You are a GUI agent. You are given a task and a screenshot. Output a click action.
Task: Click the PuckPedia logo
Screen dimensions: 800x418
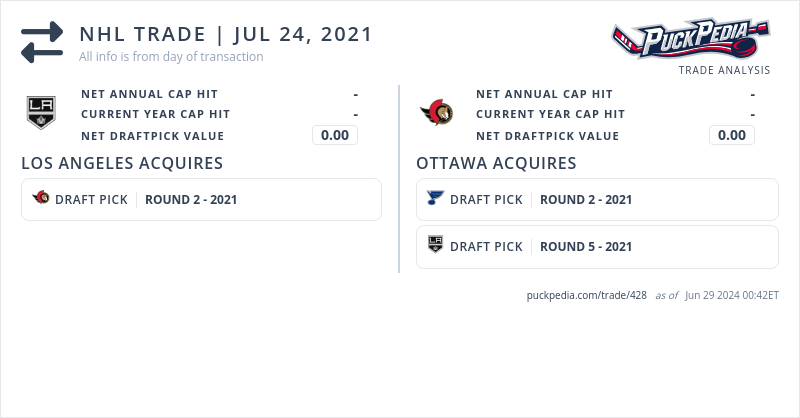(691, 39)
